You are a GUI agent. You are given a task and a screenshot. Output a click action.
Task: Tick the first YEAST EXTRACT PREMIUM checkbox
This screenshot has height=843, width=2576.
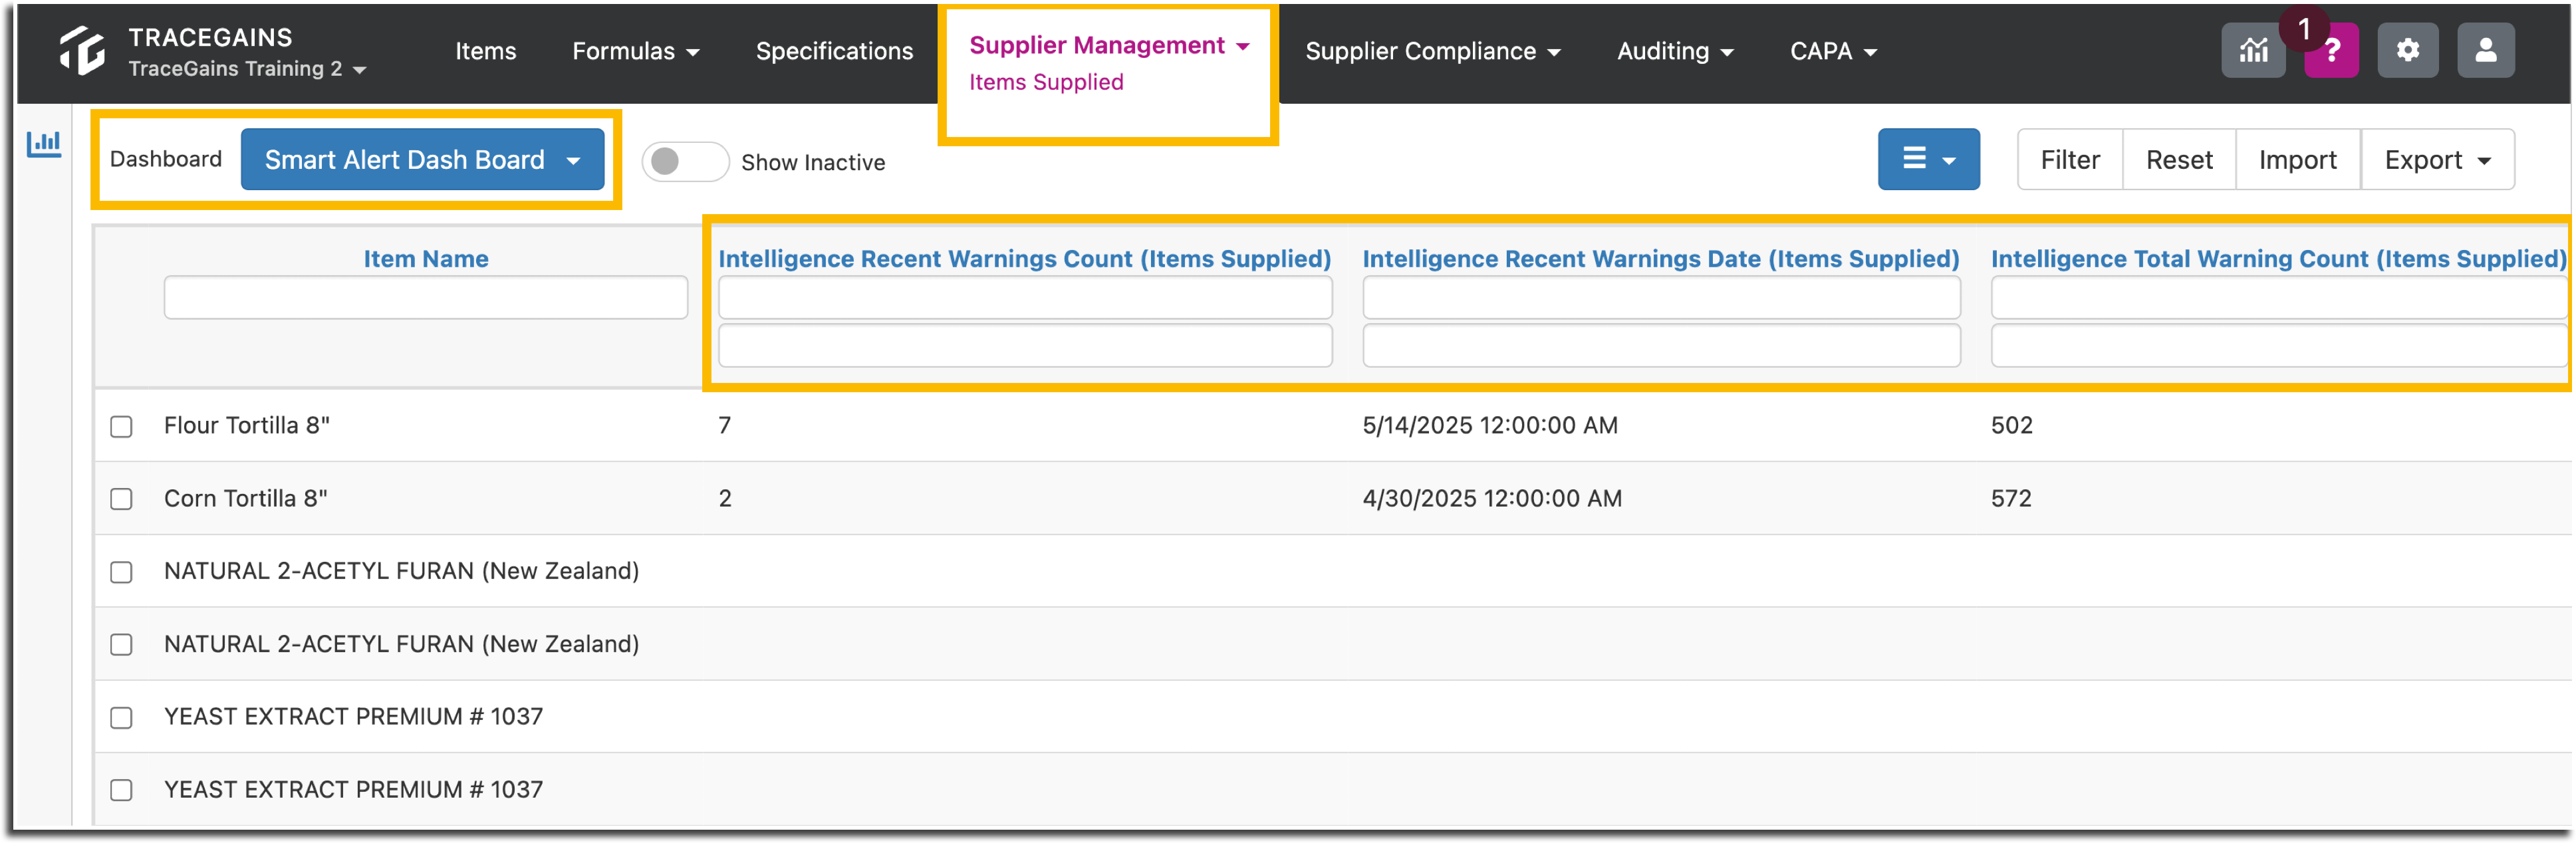tap(121, 718)
